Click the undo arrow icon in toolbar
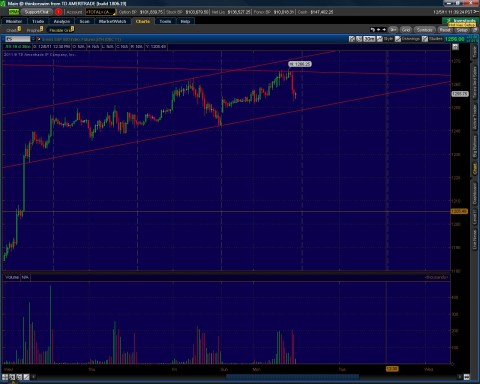Screen dimensions: 480x384 (373, 30)
